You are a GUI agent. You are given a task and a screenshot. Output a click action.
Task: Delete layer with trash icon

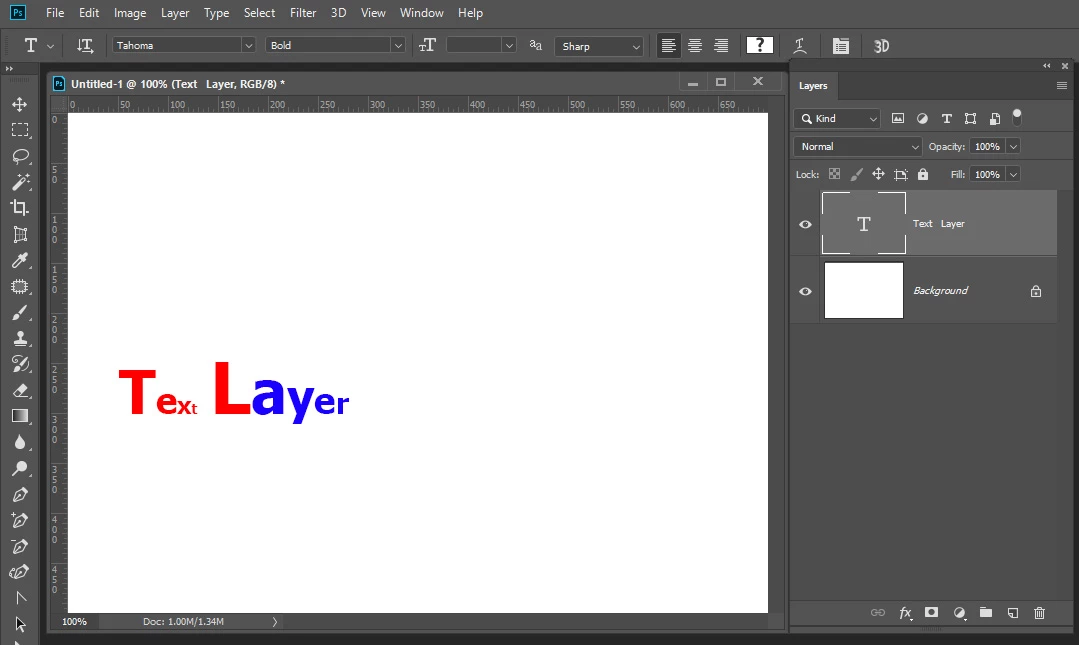tap(1039, 613)
